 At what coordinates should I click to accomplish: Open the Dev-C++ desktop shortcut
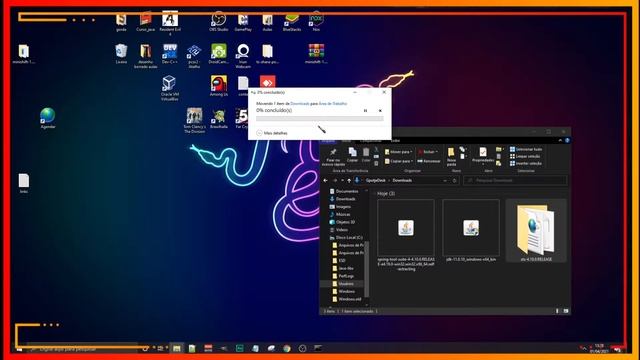point(169,53)
